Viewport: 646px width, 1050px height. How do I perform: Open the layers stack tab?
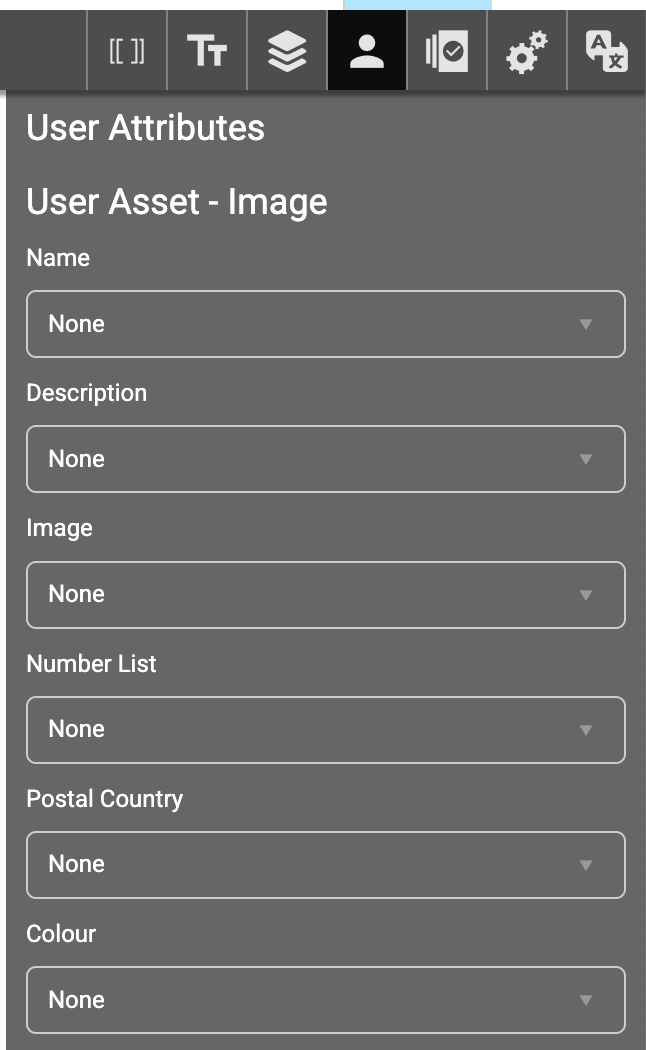(287, 52)
